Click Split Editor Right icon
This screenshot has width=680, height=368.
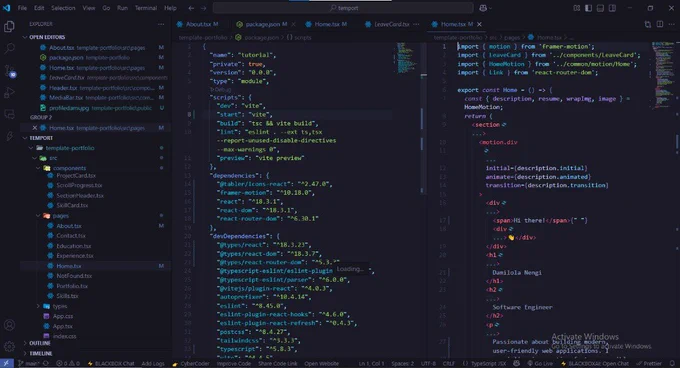click(x=660, y=24)
